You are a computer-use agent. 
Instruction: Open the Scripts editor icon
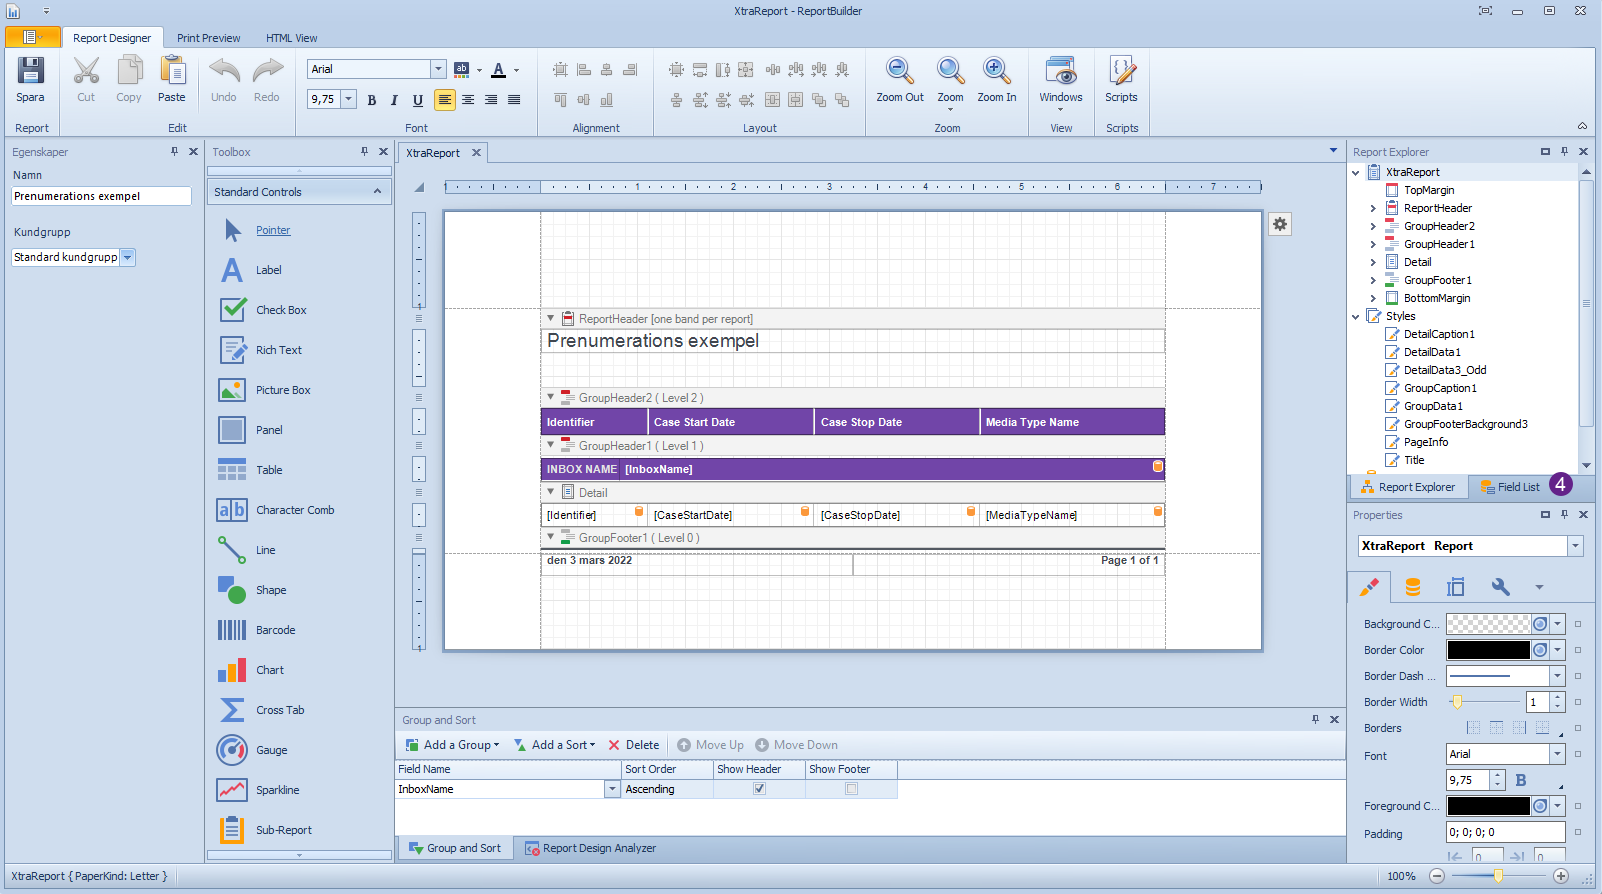1121,72
